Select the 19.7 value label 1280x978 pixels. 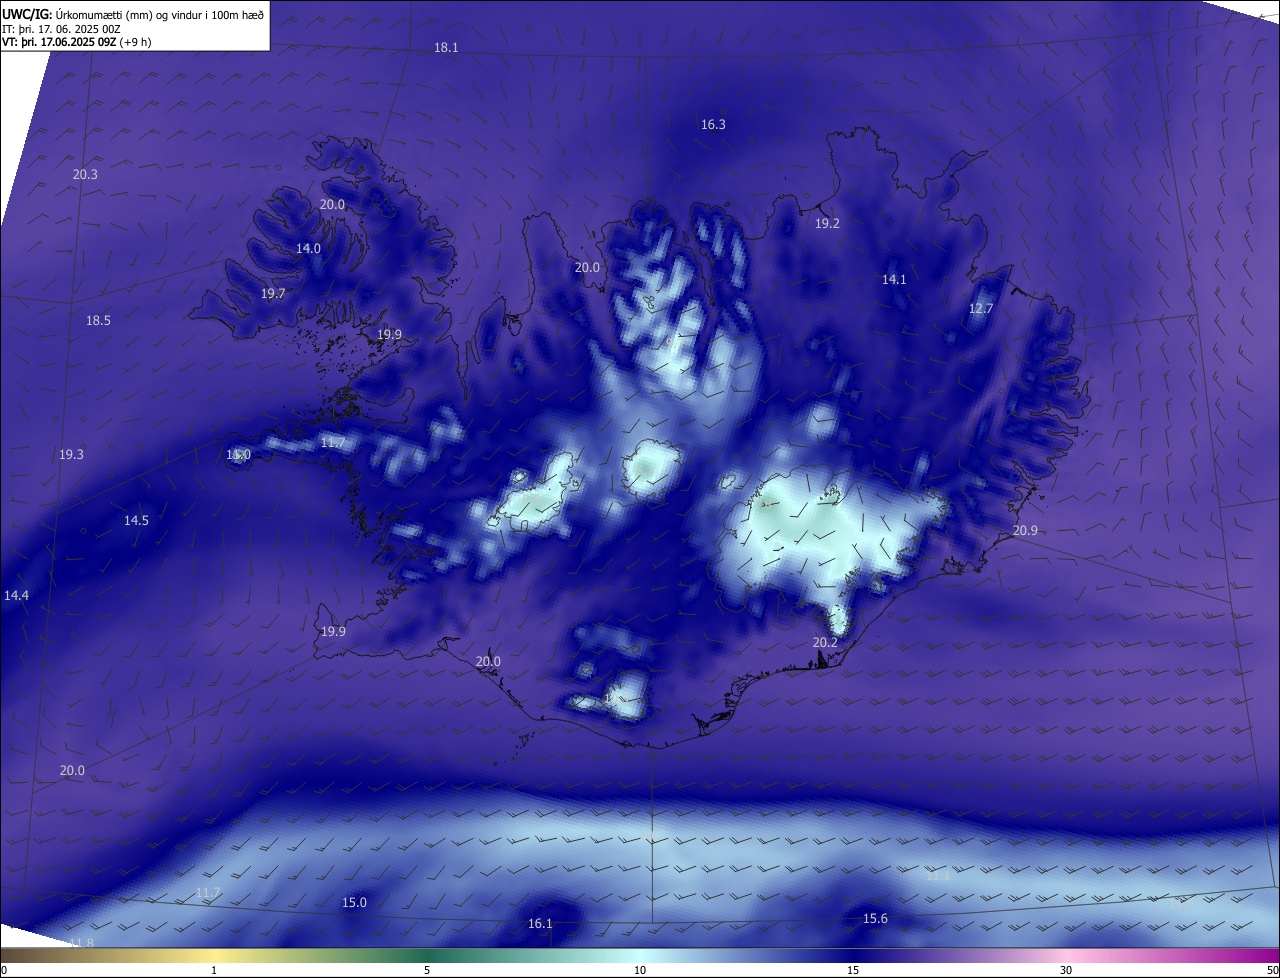[x=273, y=294]
